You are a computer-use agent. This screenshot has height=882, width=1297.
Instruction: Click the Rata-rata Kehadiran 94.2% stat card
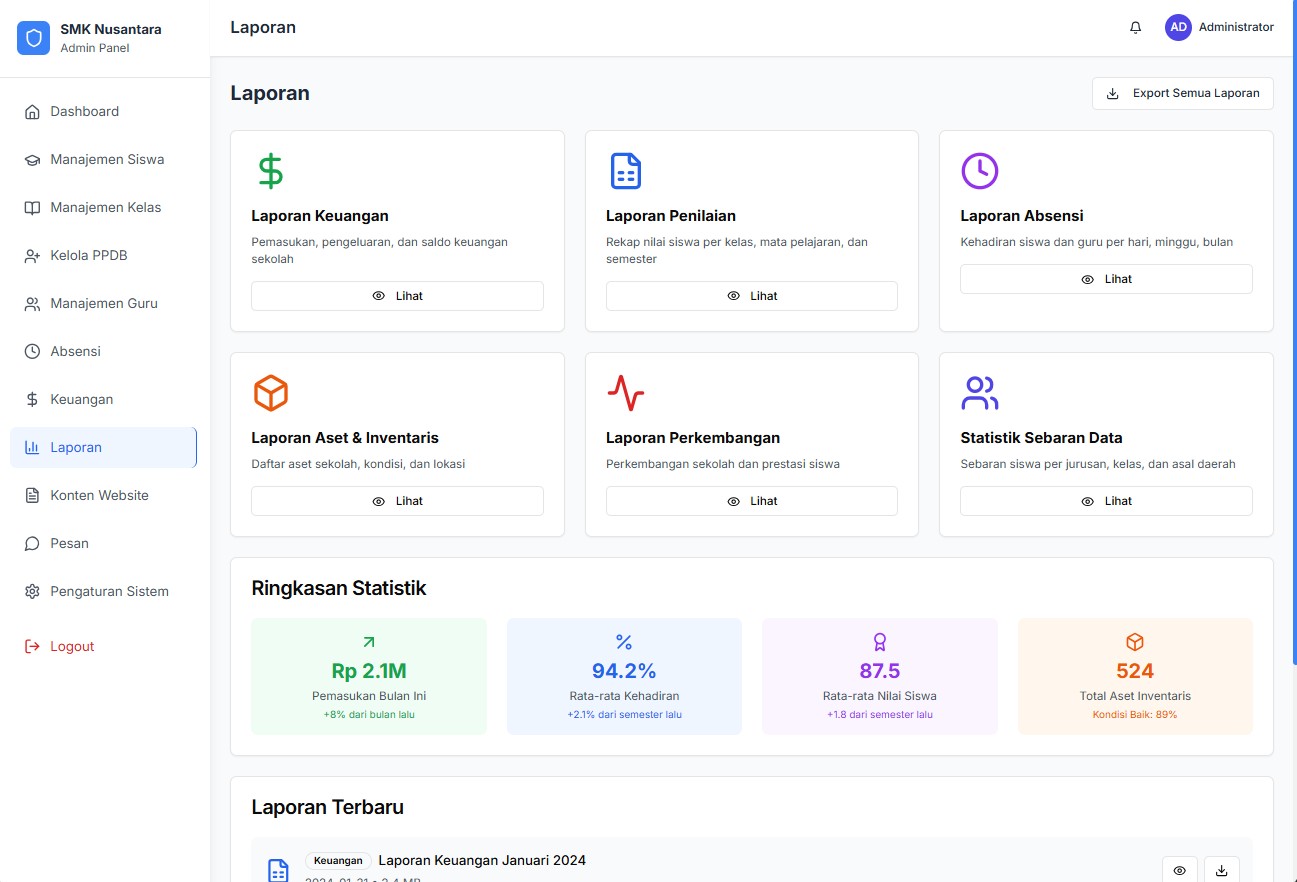(x=624, y=676)
